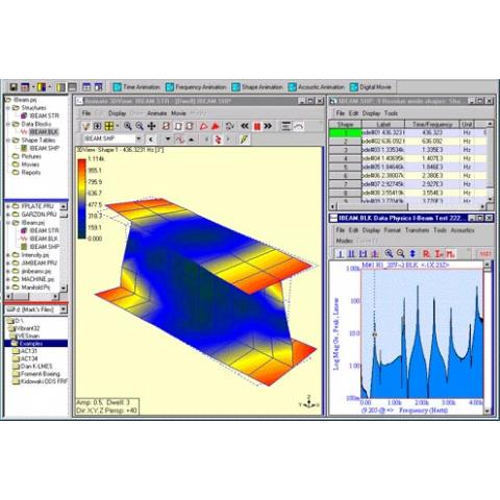Expand the FPLATE.PRJ project in the file list
This screenshot has width=500, height=500.
pos(8,206)
